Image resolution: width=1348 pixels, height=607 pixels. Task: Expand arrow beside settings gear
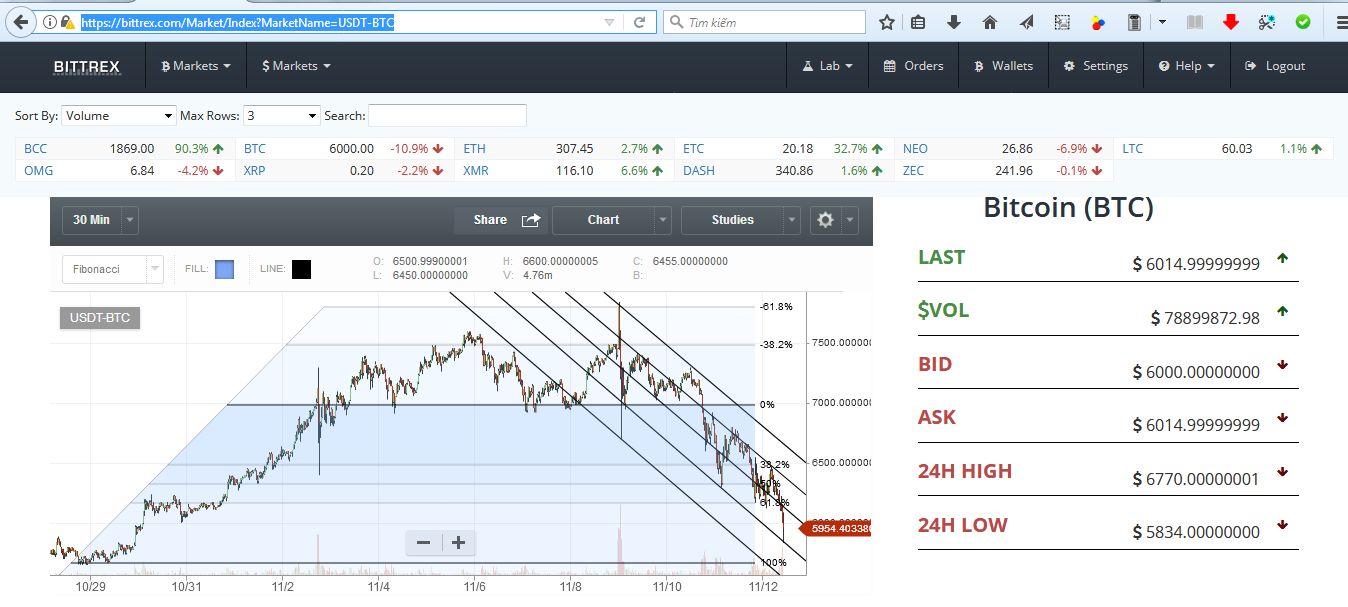[x=850, y=220]
